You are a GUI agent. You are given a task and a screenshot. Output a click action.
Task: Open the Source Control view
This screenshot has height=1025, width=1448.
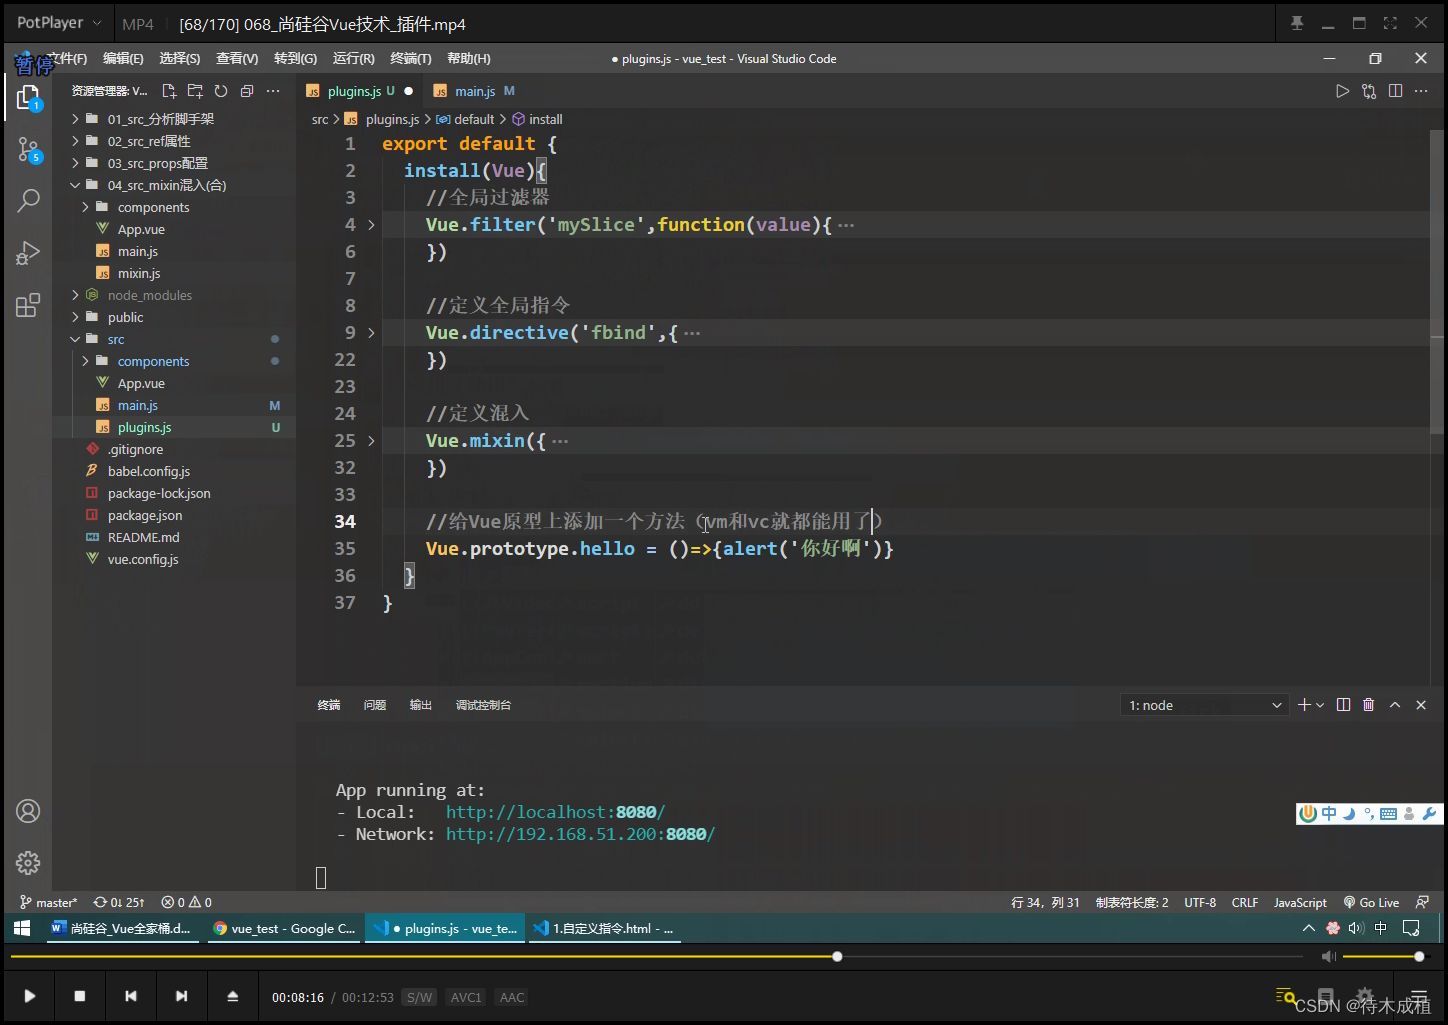tap(28, 150)
